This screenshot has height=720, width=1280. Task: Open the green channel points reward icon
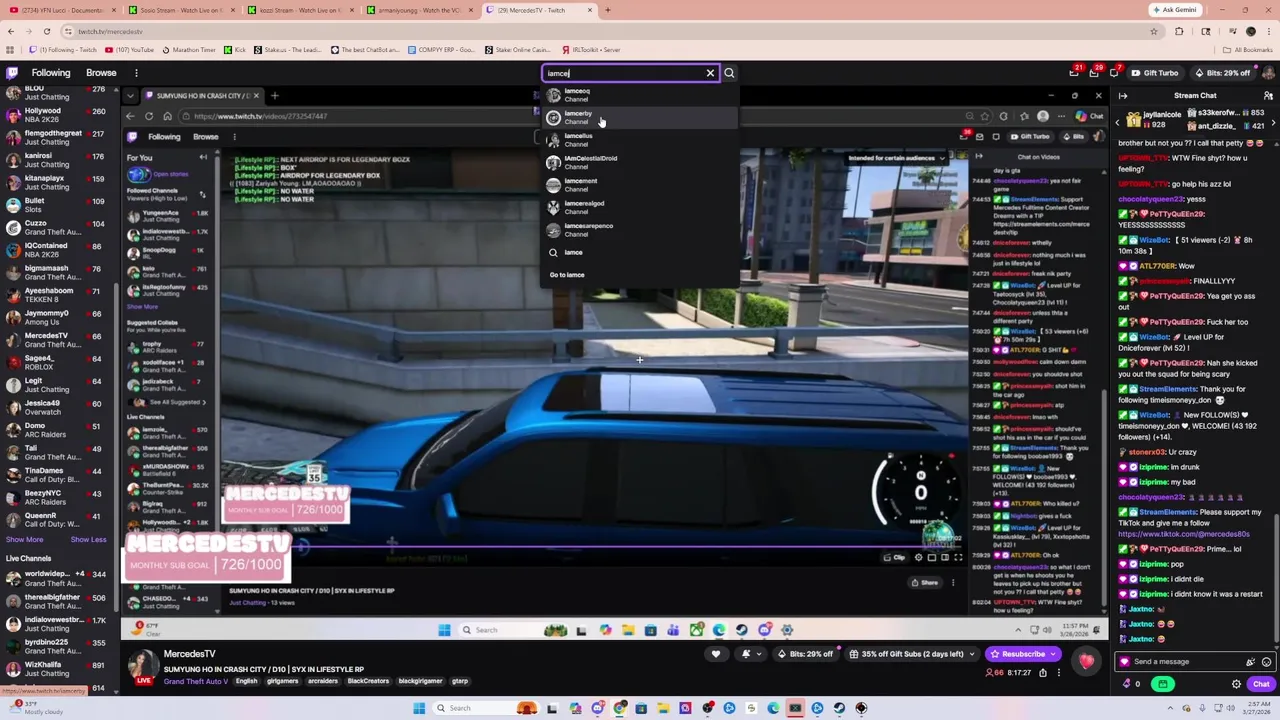click(x=1162, y=685)
